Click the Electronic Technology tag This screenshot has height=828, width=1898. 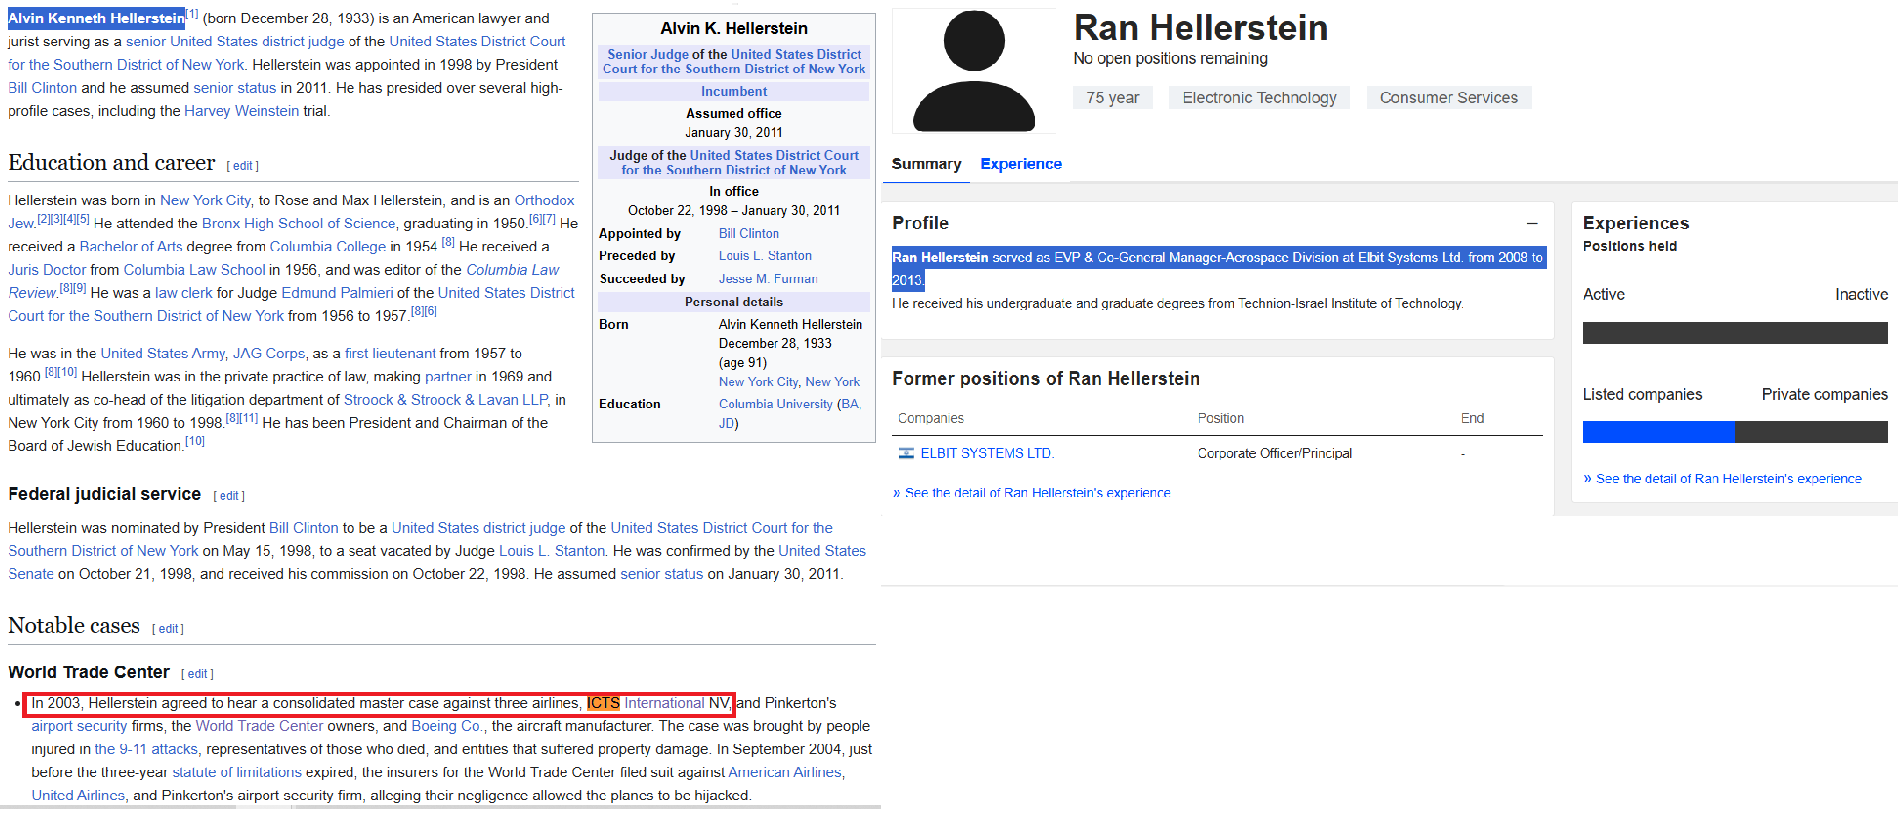point(1259,98)
